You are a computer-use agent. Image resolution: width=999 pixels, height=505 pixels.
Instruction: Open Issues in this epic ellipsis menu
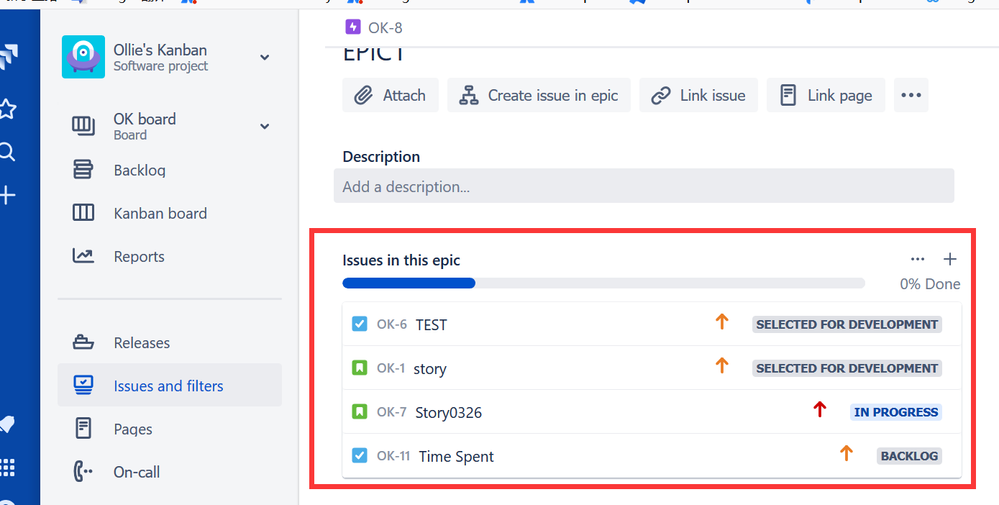pos(917,259)
